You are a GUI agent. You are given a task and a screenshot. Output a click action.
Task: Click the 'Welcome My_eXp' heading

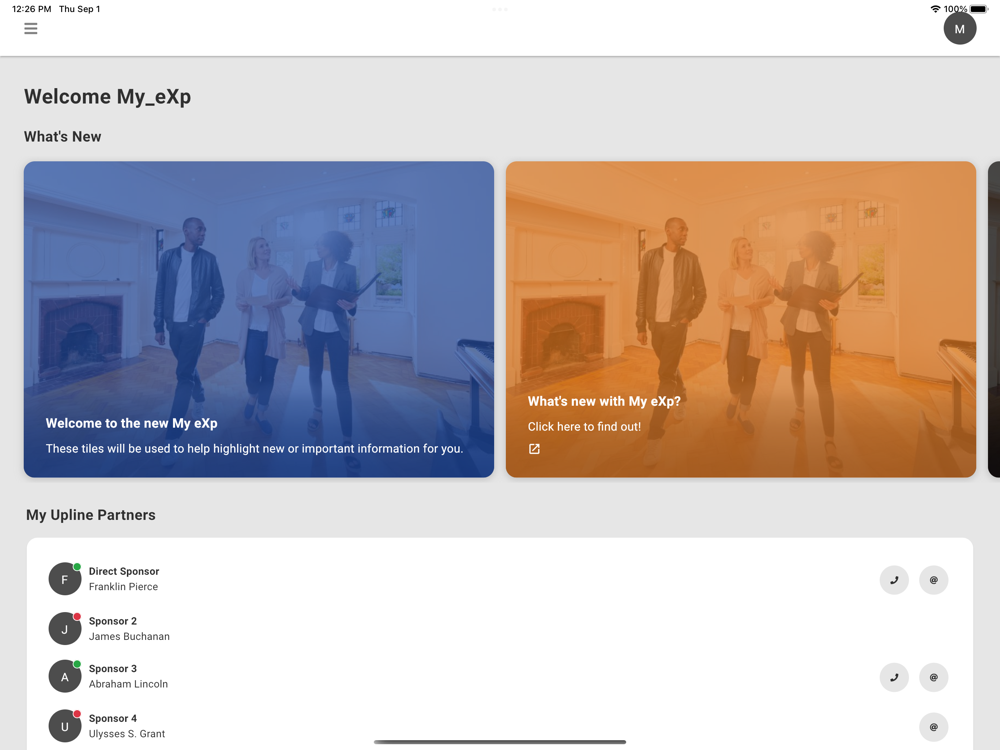(x=108, y=96)
